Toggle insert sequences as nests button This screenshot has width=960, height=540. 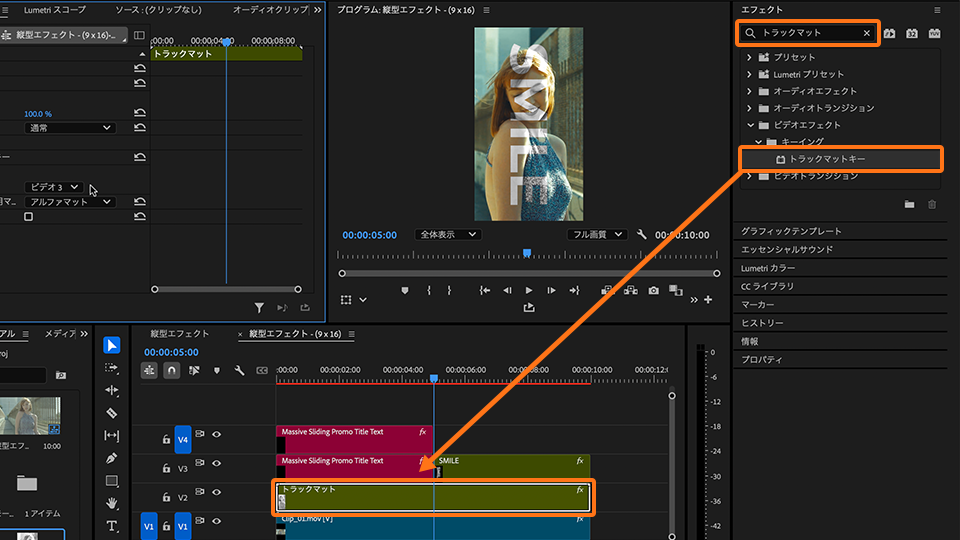pyautogui.click(x=149, y=370)
